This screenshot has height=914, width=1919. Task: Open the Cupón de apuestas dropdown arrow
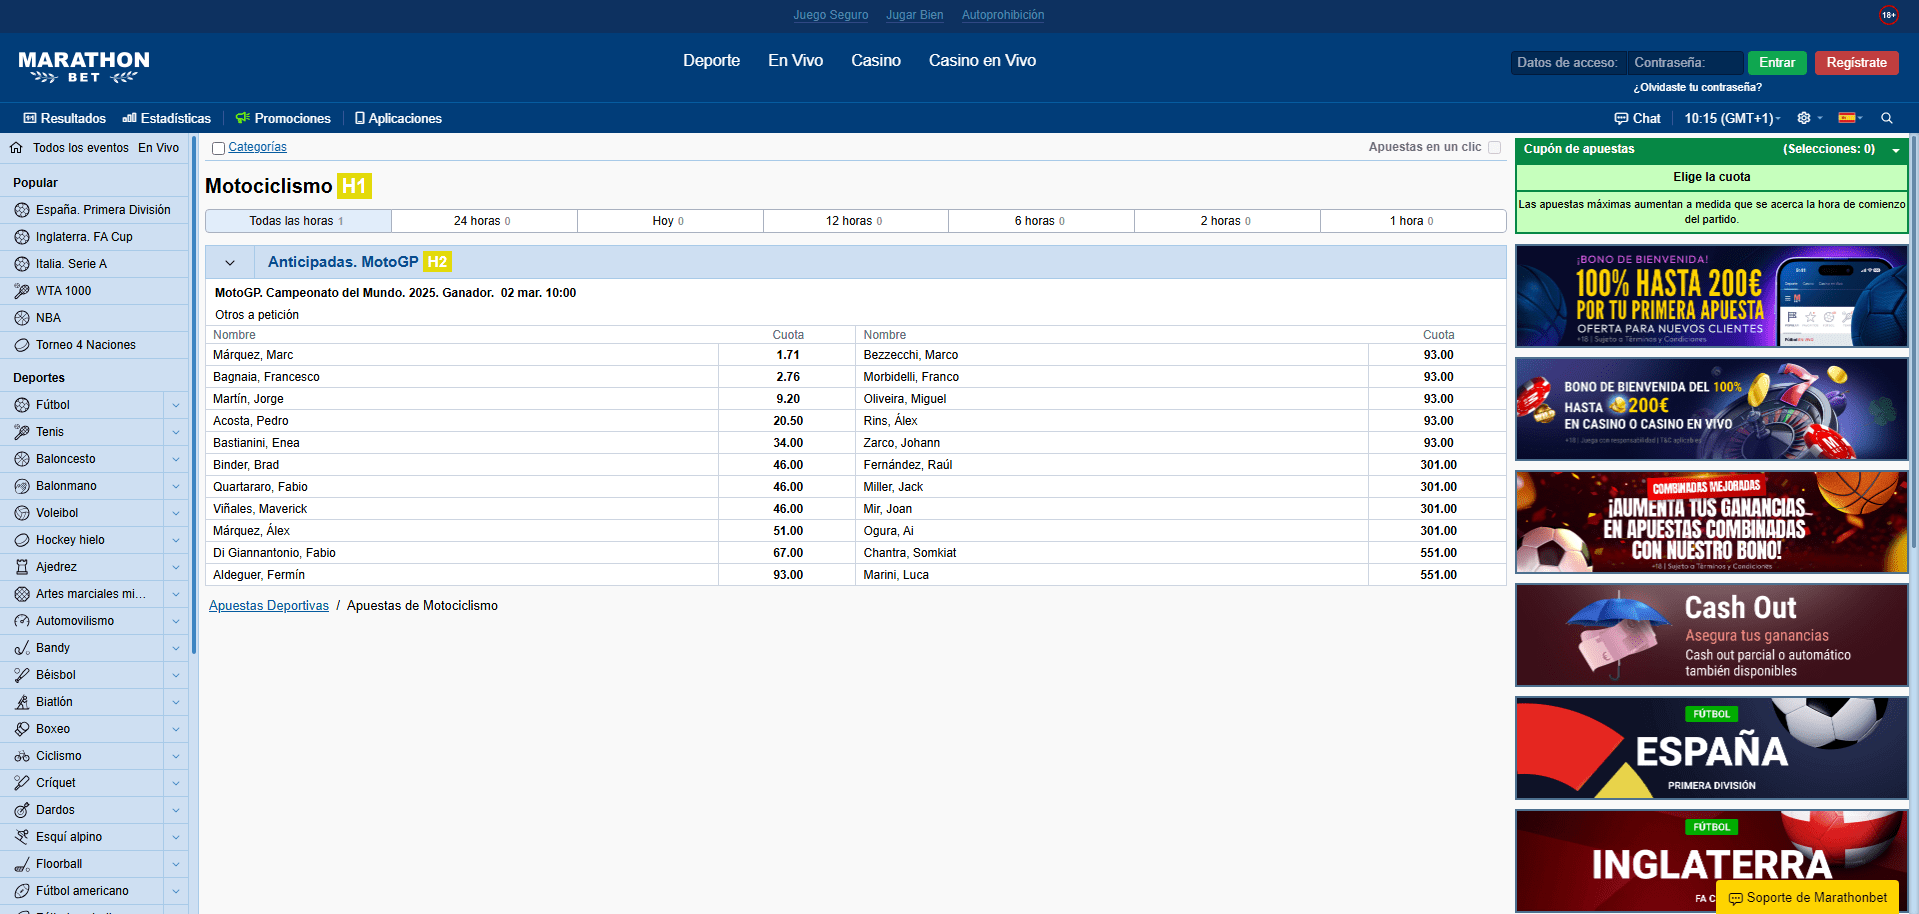click(x=1895, y=150)
